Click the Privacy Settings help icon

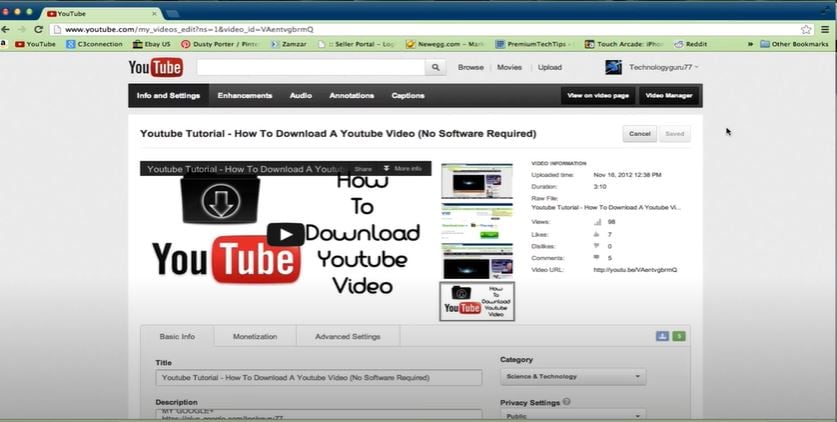[566, 402]
